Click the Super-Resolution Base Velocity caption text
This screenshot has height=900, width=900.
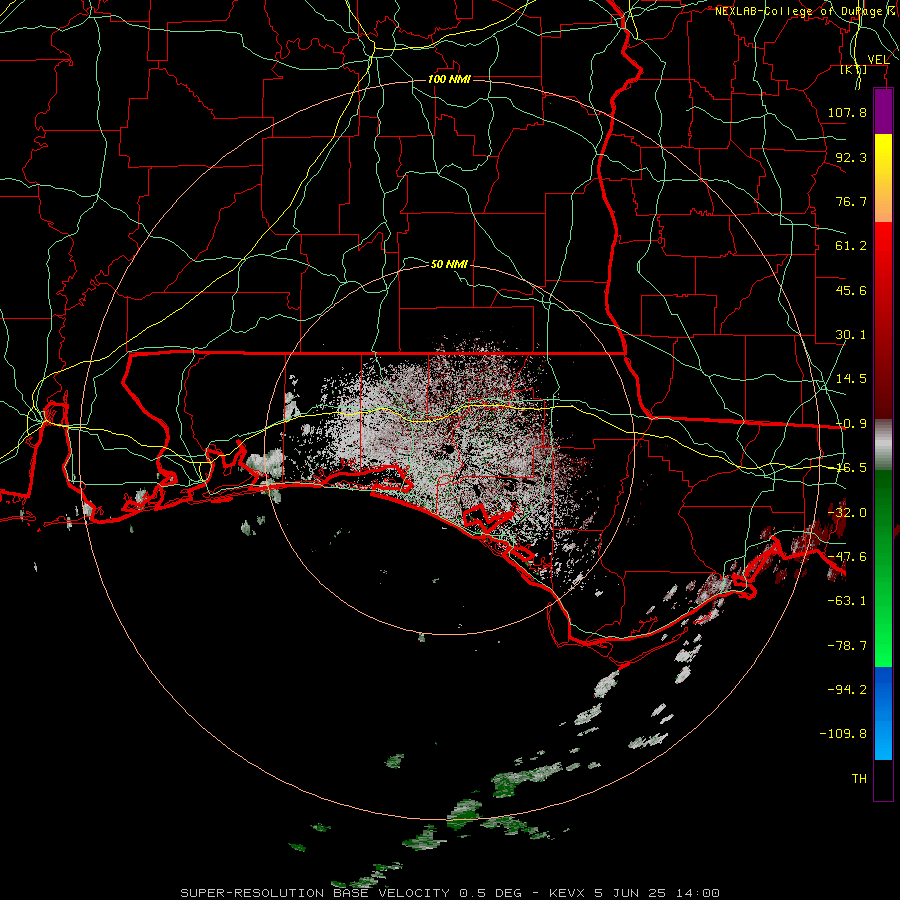tap(450, 893)
